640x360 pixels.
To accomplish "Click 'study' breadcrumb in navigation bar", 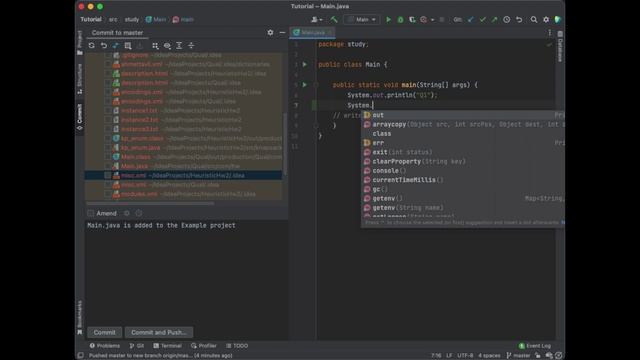I will tap(131, 19).
